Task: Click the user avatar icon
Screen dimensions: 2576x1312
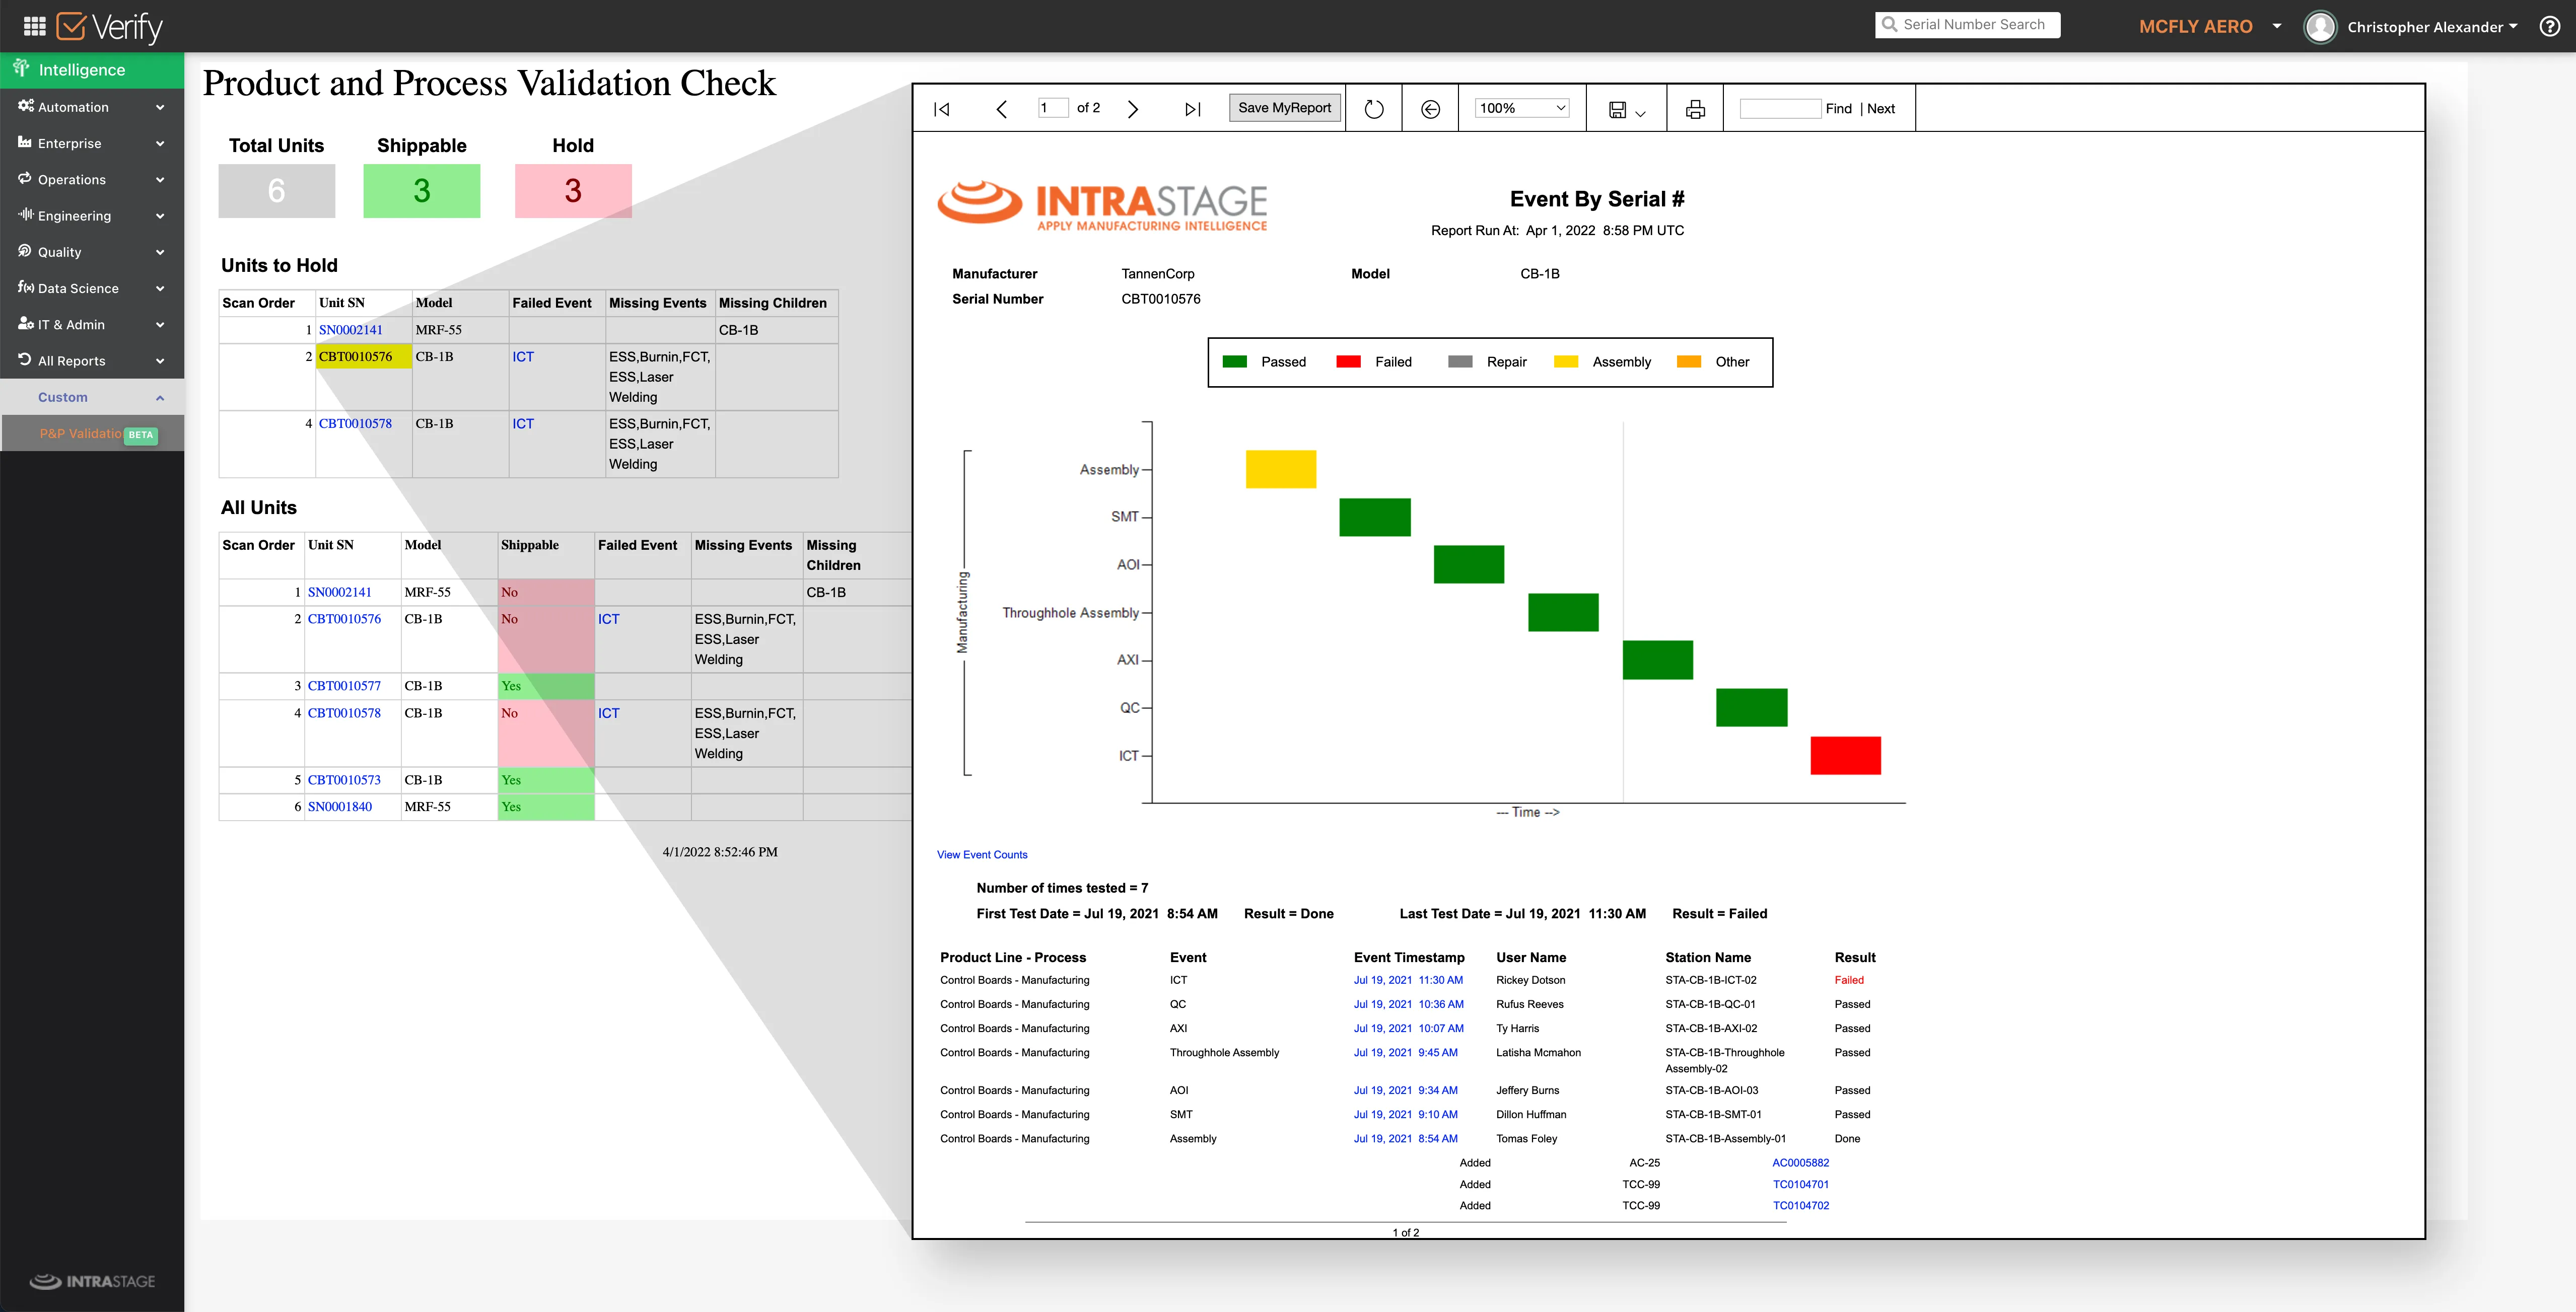Action: 2319,27
